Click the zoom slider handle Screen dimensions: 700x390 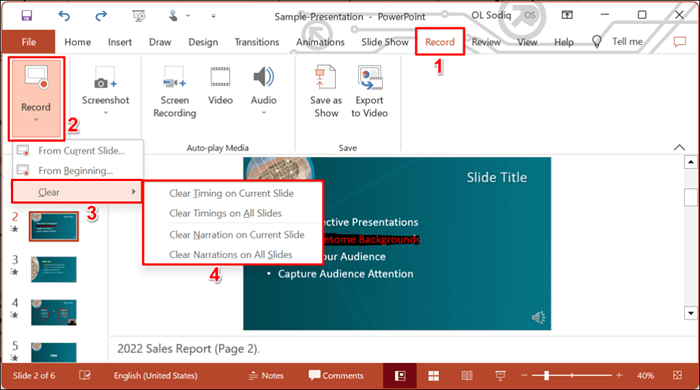[x=546, y=376]
